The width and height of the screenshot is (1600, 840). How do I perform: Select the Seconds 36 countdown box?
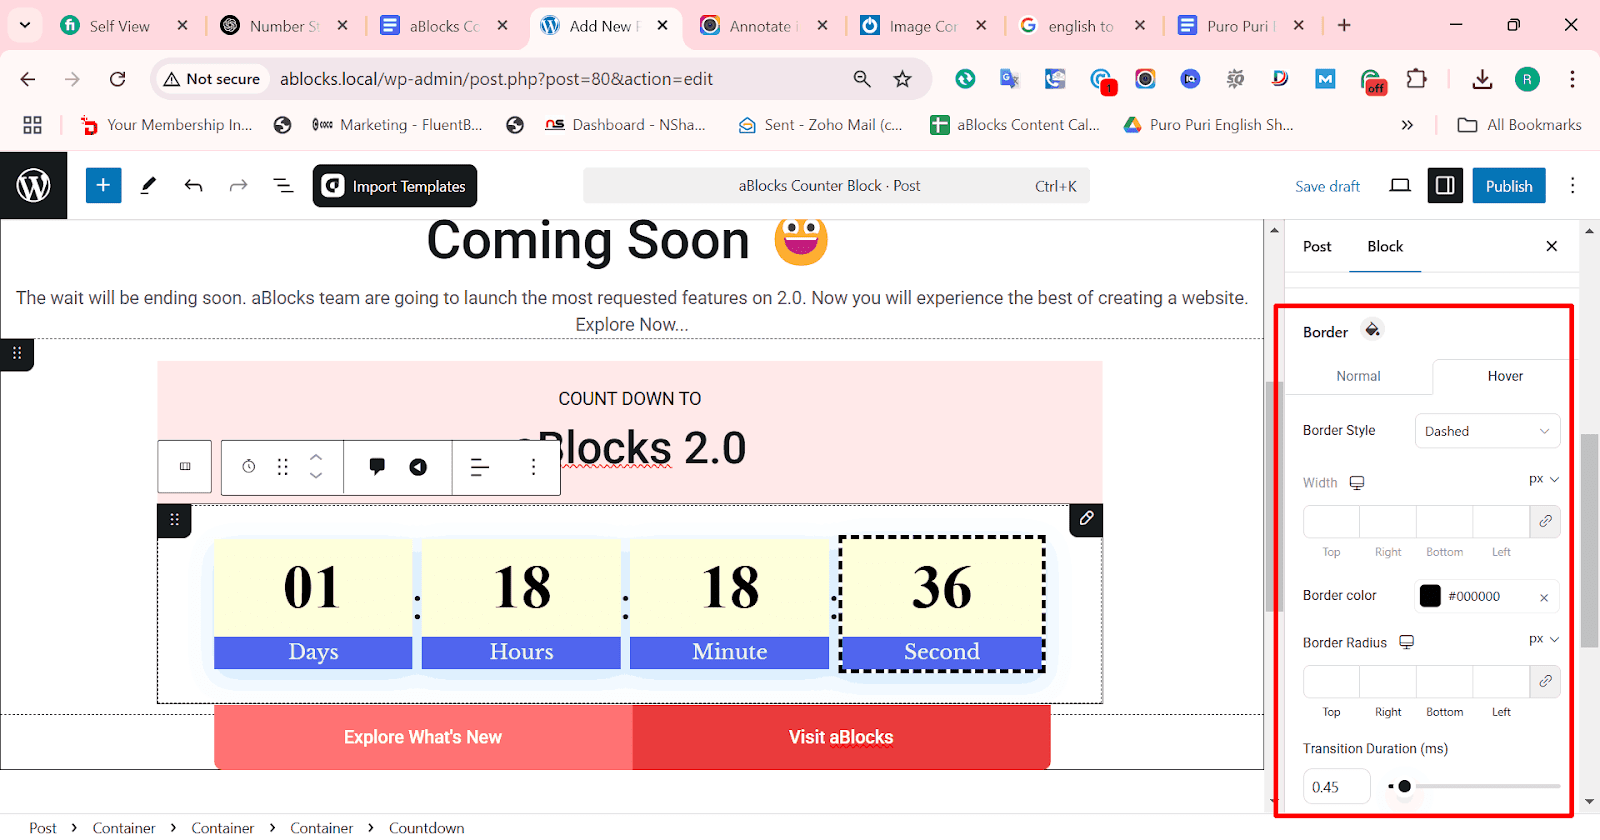click(x=942, y=604)
